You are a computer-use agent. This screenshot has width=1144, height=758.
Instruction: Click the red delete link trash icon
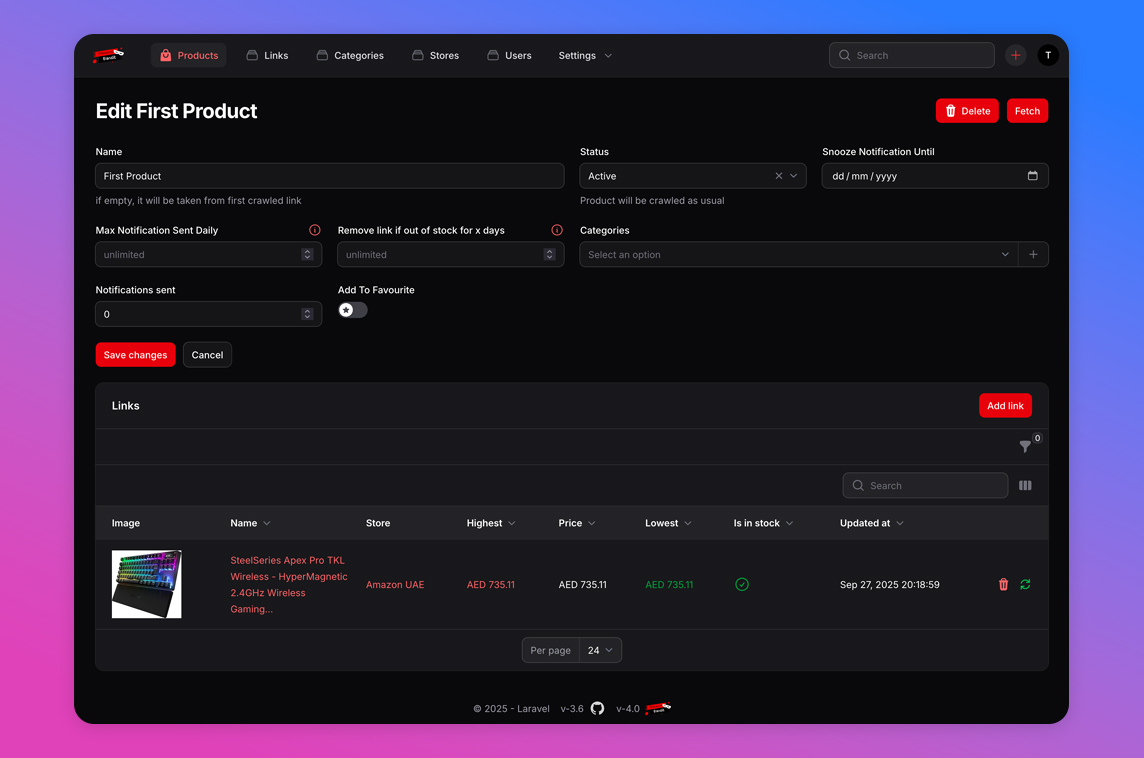pyautogui.click(x=1004, y=585)
